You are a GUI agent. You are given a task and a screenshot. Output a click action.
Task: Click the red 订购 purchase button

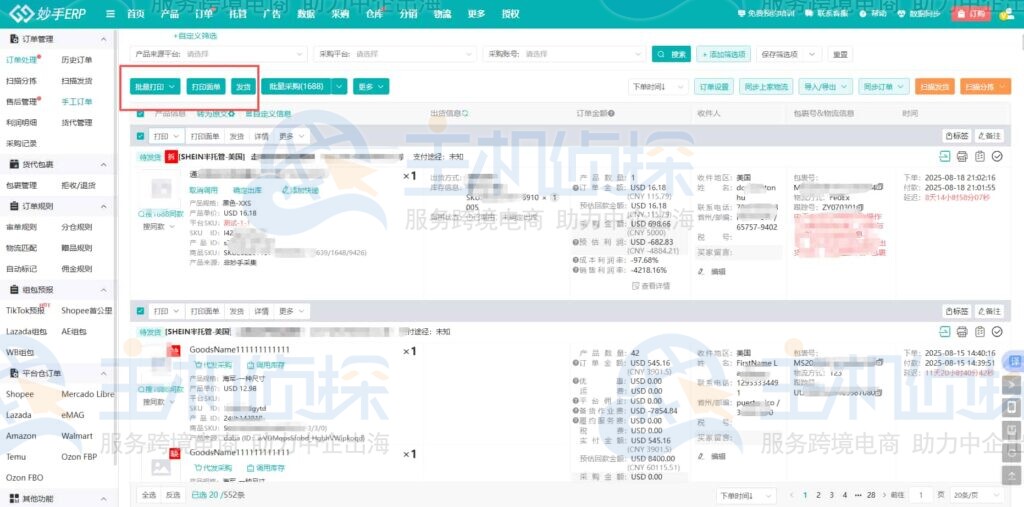point(972,14)
